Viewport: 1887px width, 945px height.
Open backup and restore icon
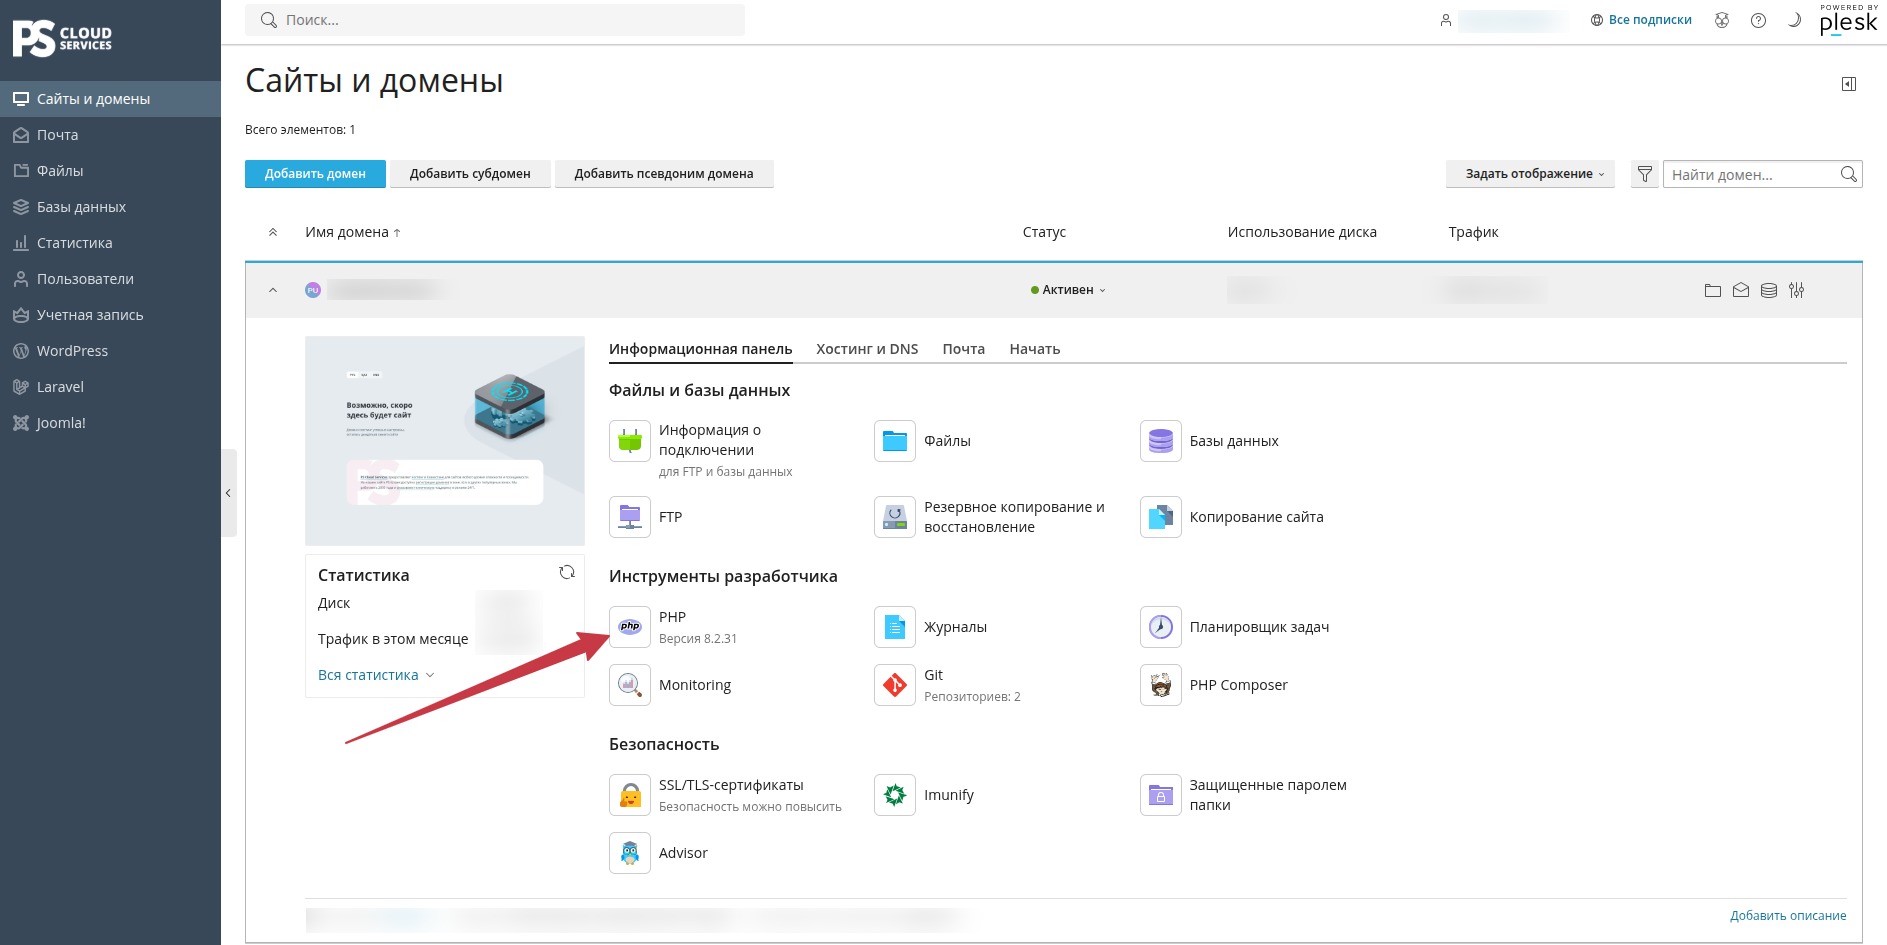point(895,517)
